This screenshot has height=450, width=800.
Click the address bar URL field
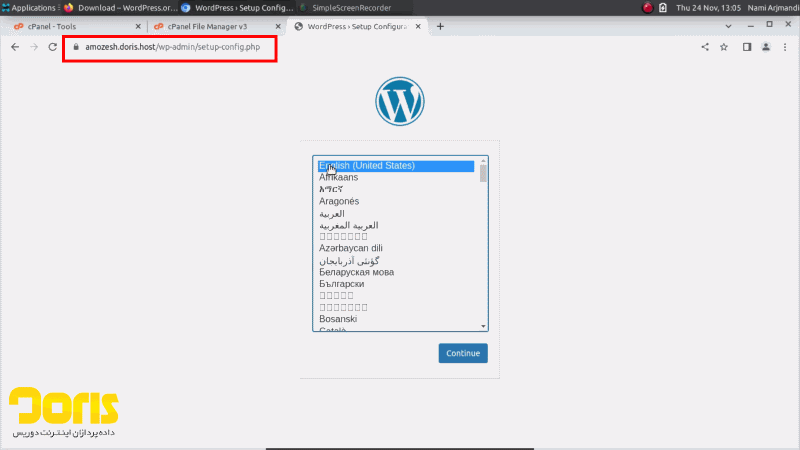(172, 47)
